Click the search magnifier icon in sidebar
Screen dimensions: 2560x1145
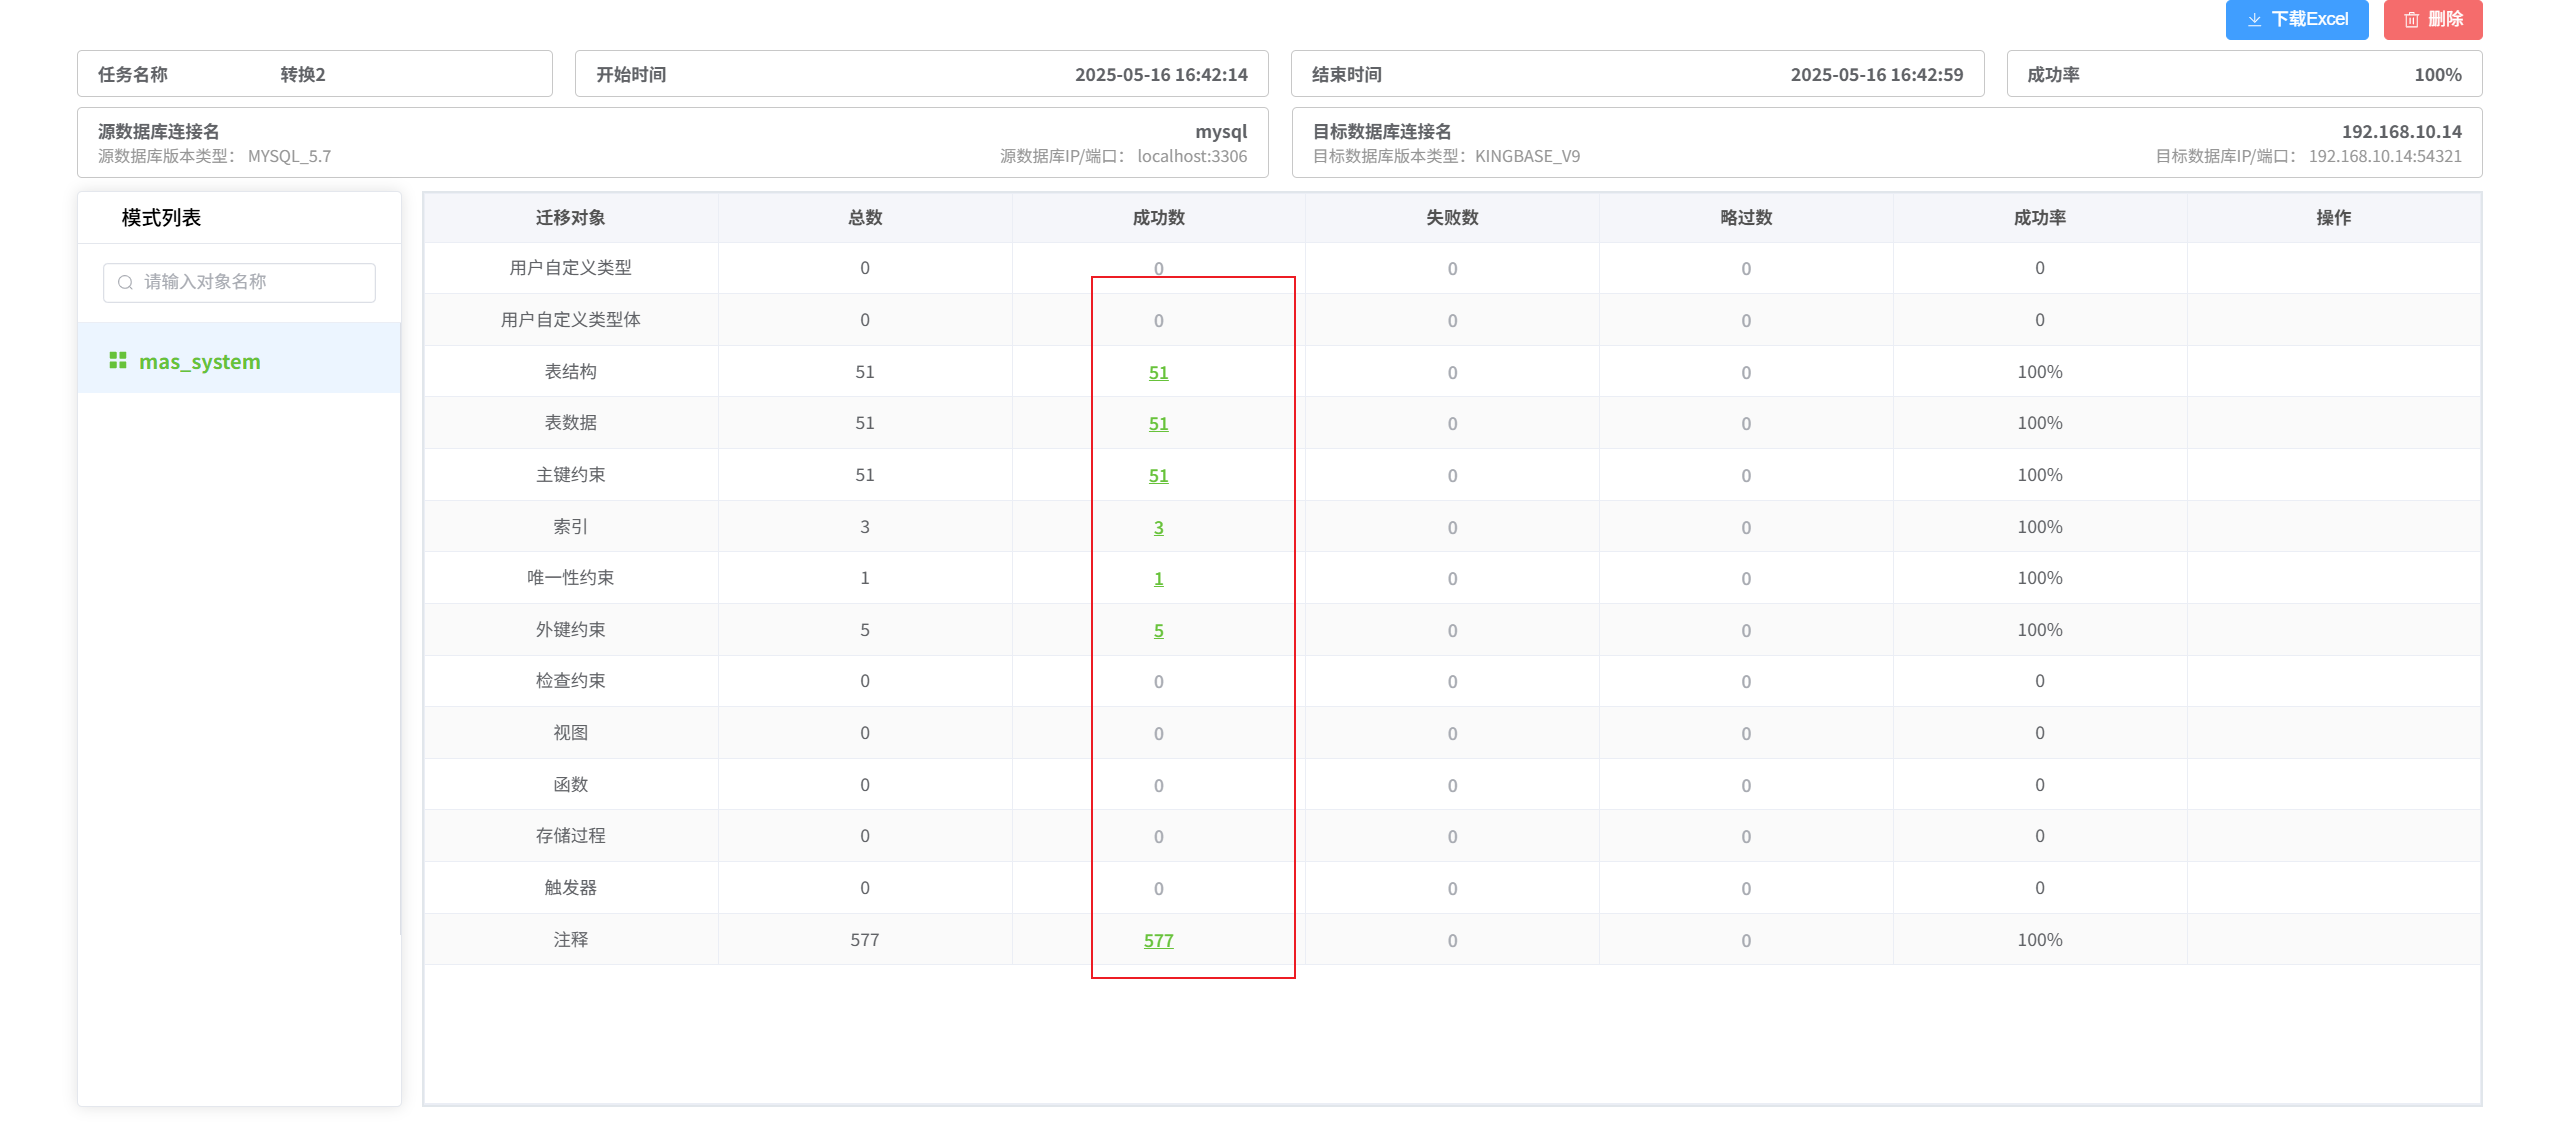coord(125,282)
